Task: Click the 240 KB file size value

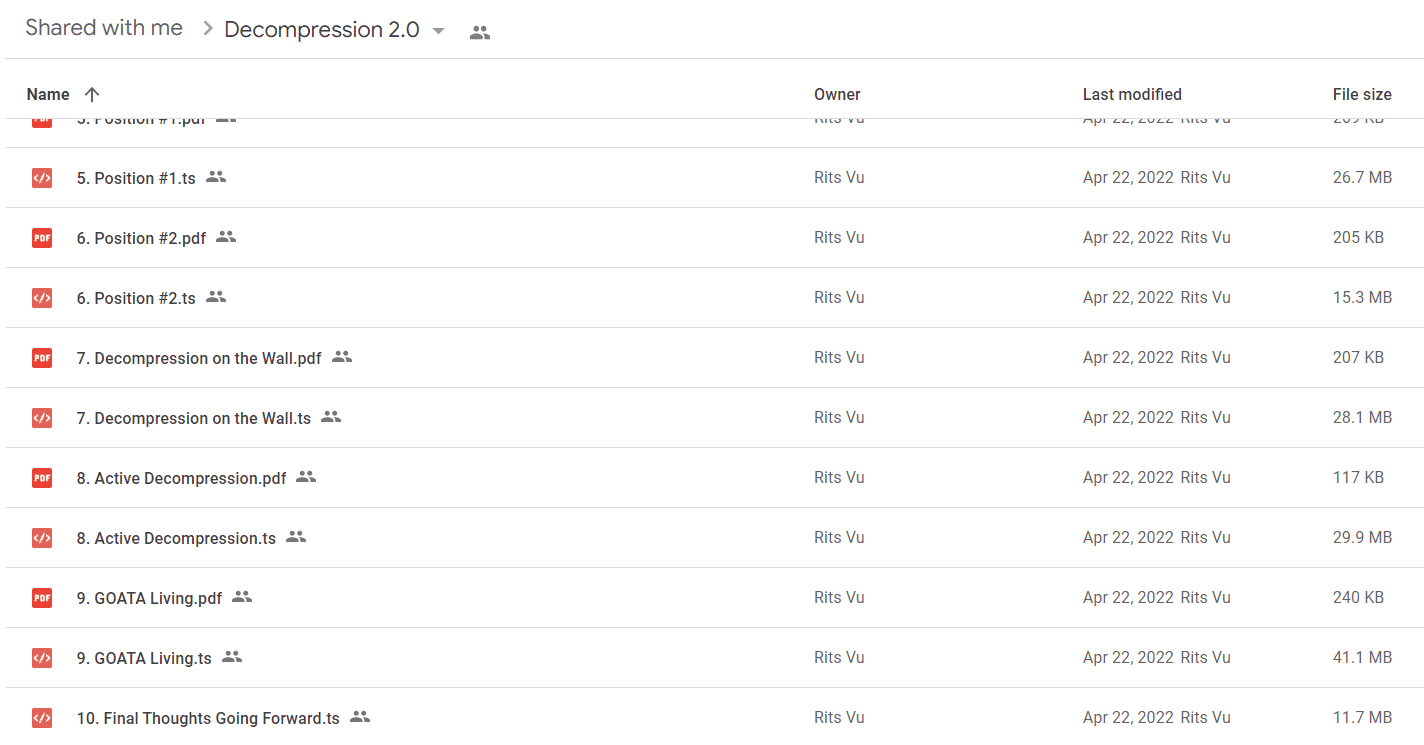Action: [1358, 598]
